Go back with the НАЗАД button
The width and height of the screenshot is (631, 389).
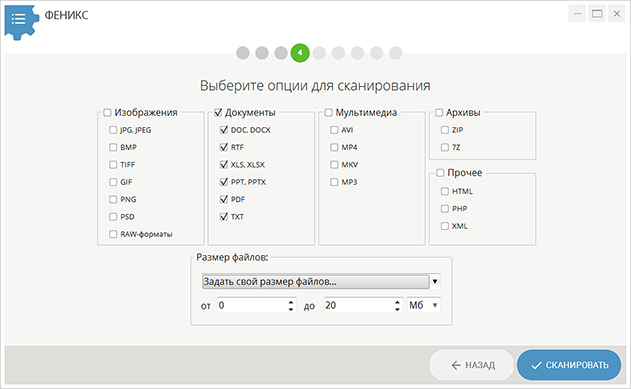[x=472, y=365]
